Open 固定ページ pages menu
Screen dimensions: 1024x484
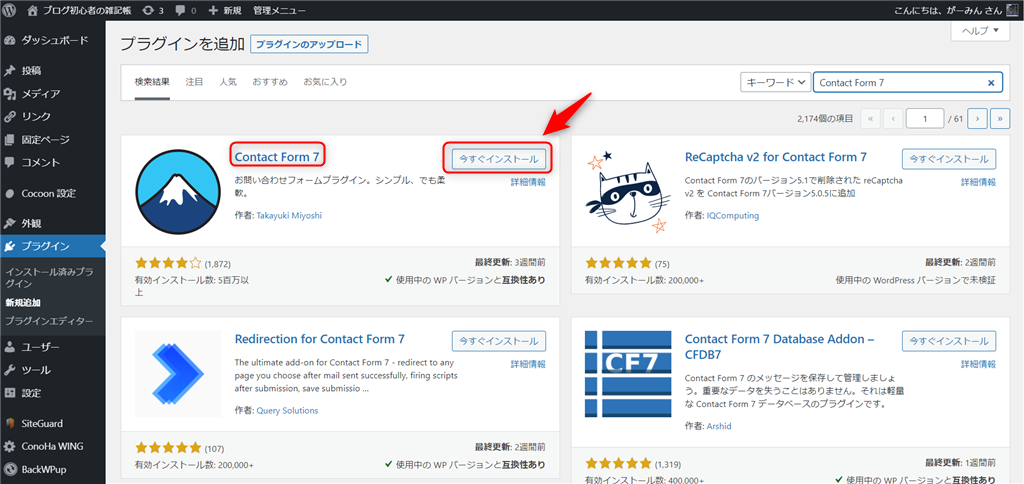(x=52, y=139)
